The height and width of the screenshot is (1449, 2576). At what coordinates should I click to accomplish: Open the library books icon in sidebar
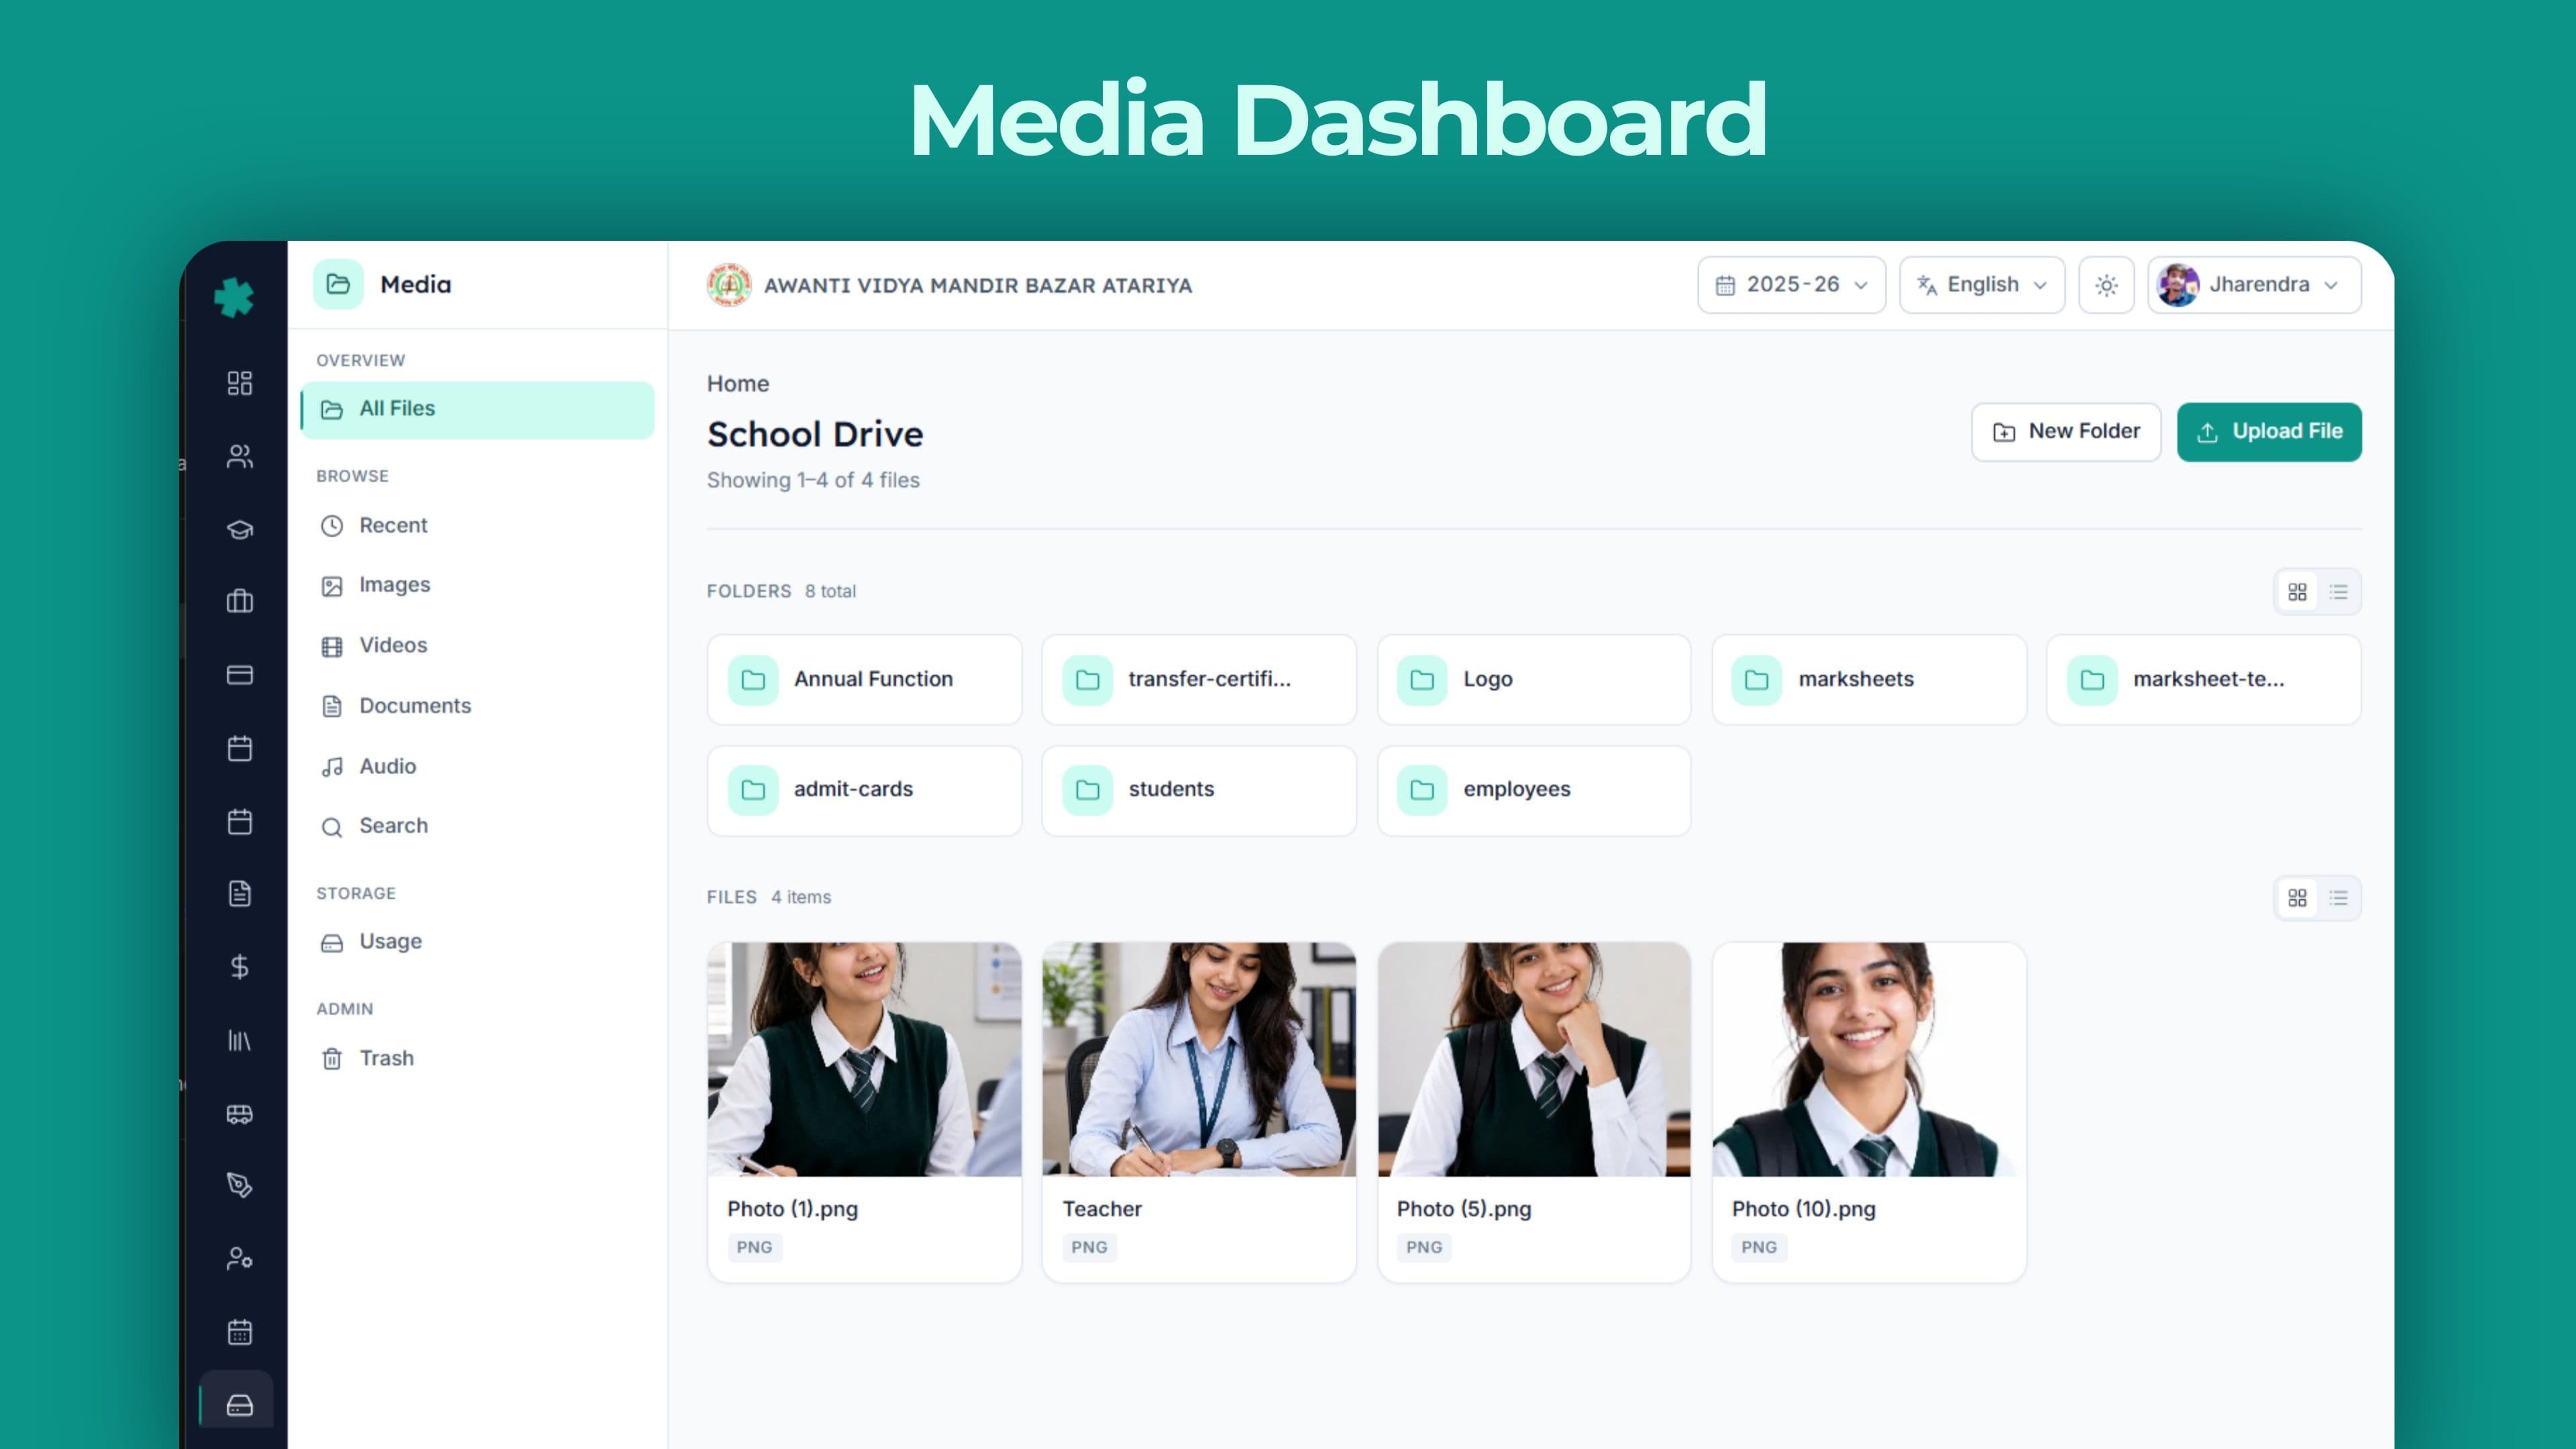click(240, 1041)
